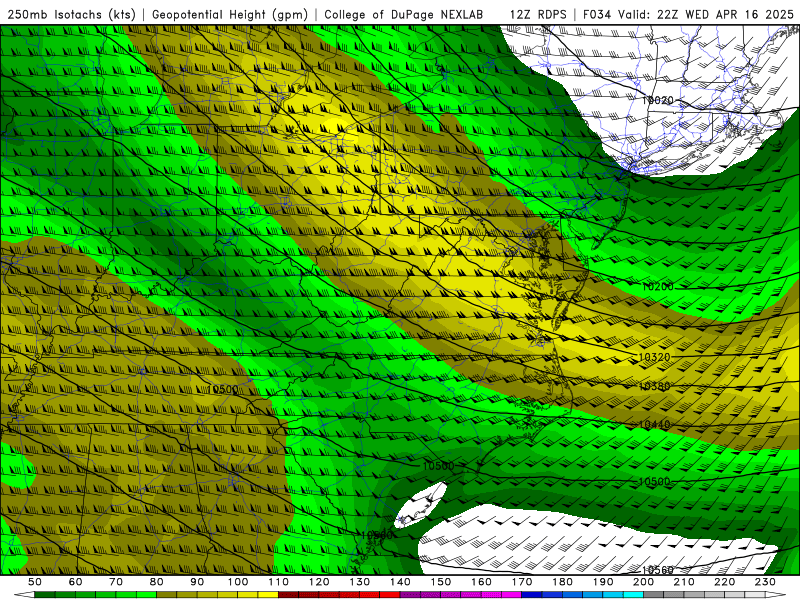The image size is (800, 600).
Task: Click the 150 value on the color scale
Action: [441, 582]
